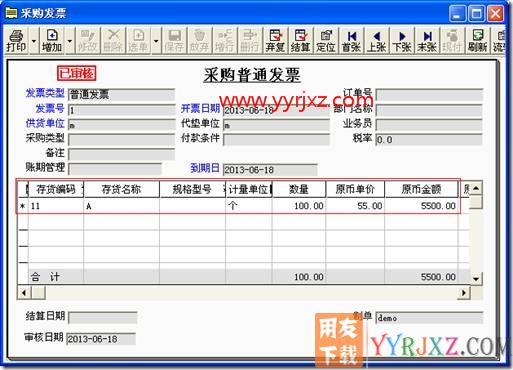Go to previous record with 上张
The image size is (513, 370).
[x=376, y=40]
